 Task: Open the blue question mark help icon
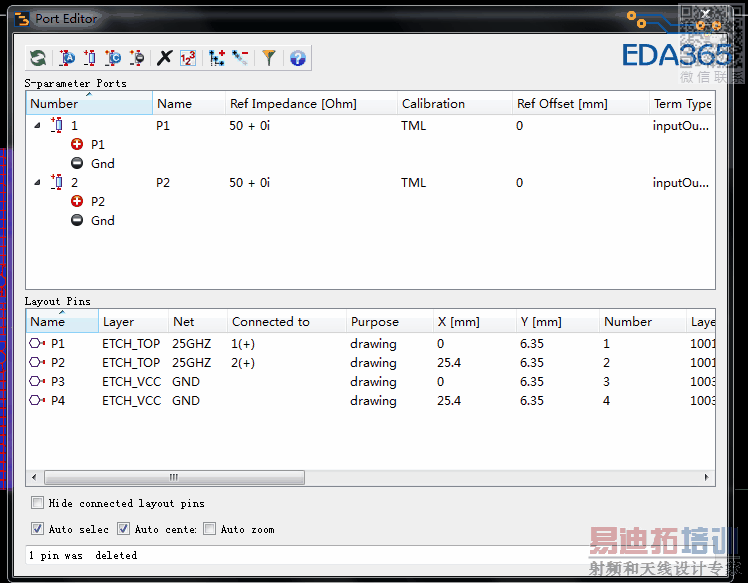[x=298, y=58]
